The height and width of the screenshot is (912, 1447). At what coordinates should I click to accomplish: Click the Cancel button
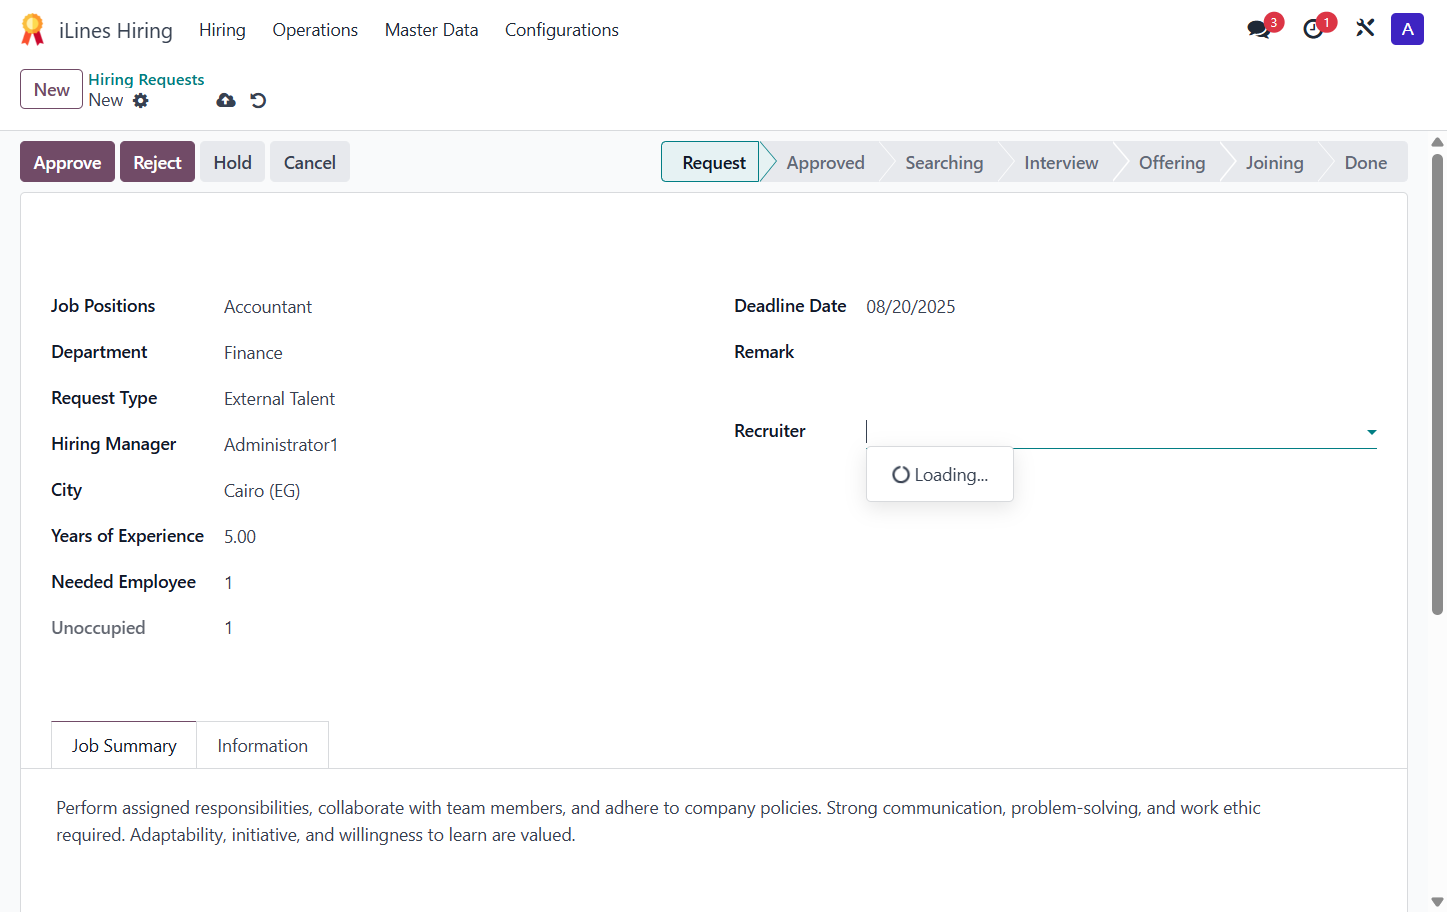point(310,162)
